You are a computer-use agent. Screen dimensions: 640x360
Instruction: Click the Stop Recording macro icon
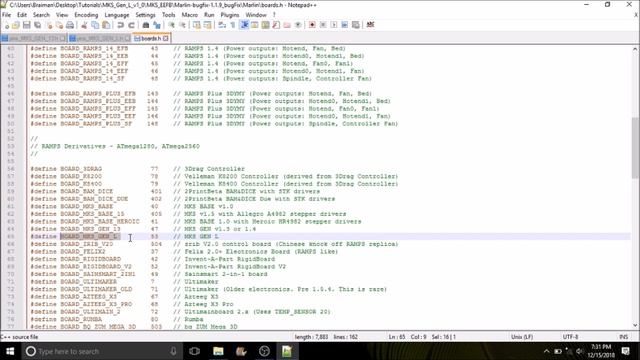coord(323,25)
